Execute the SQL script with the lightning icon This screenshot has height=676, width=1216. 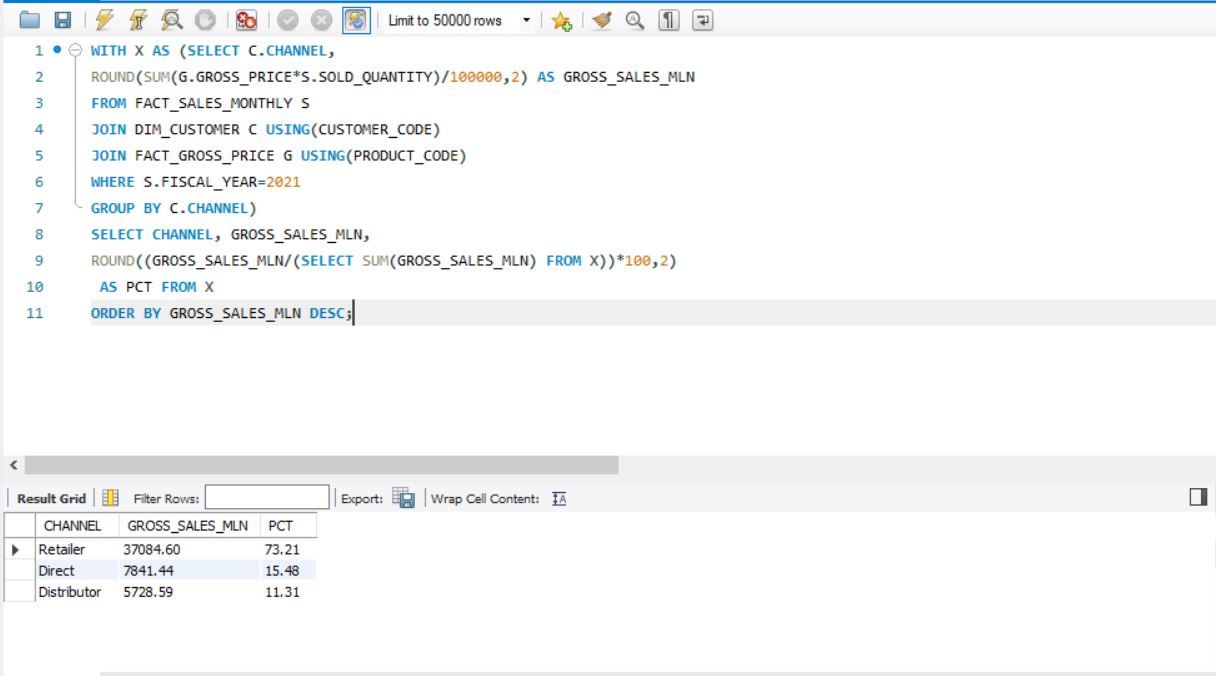click(102, 20)
